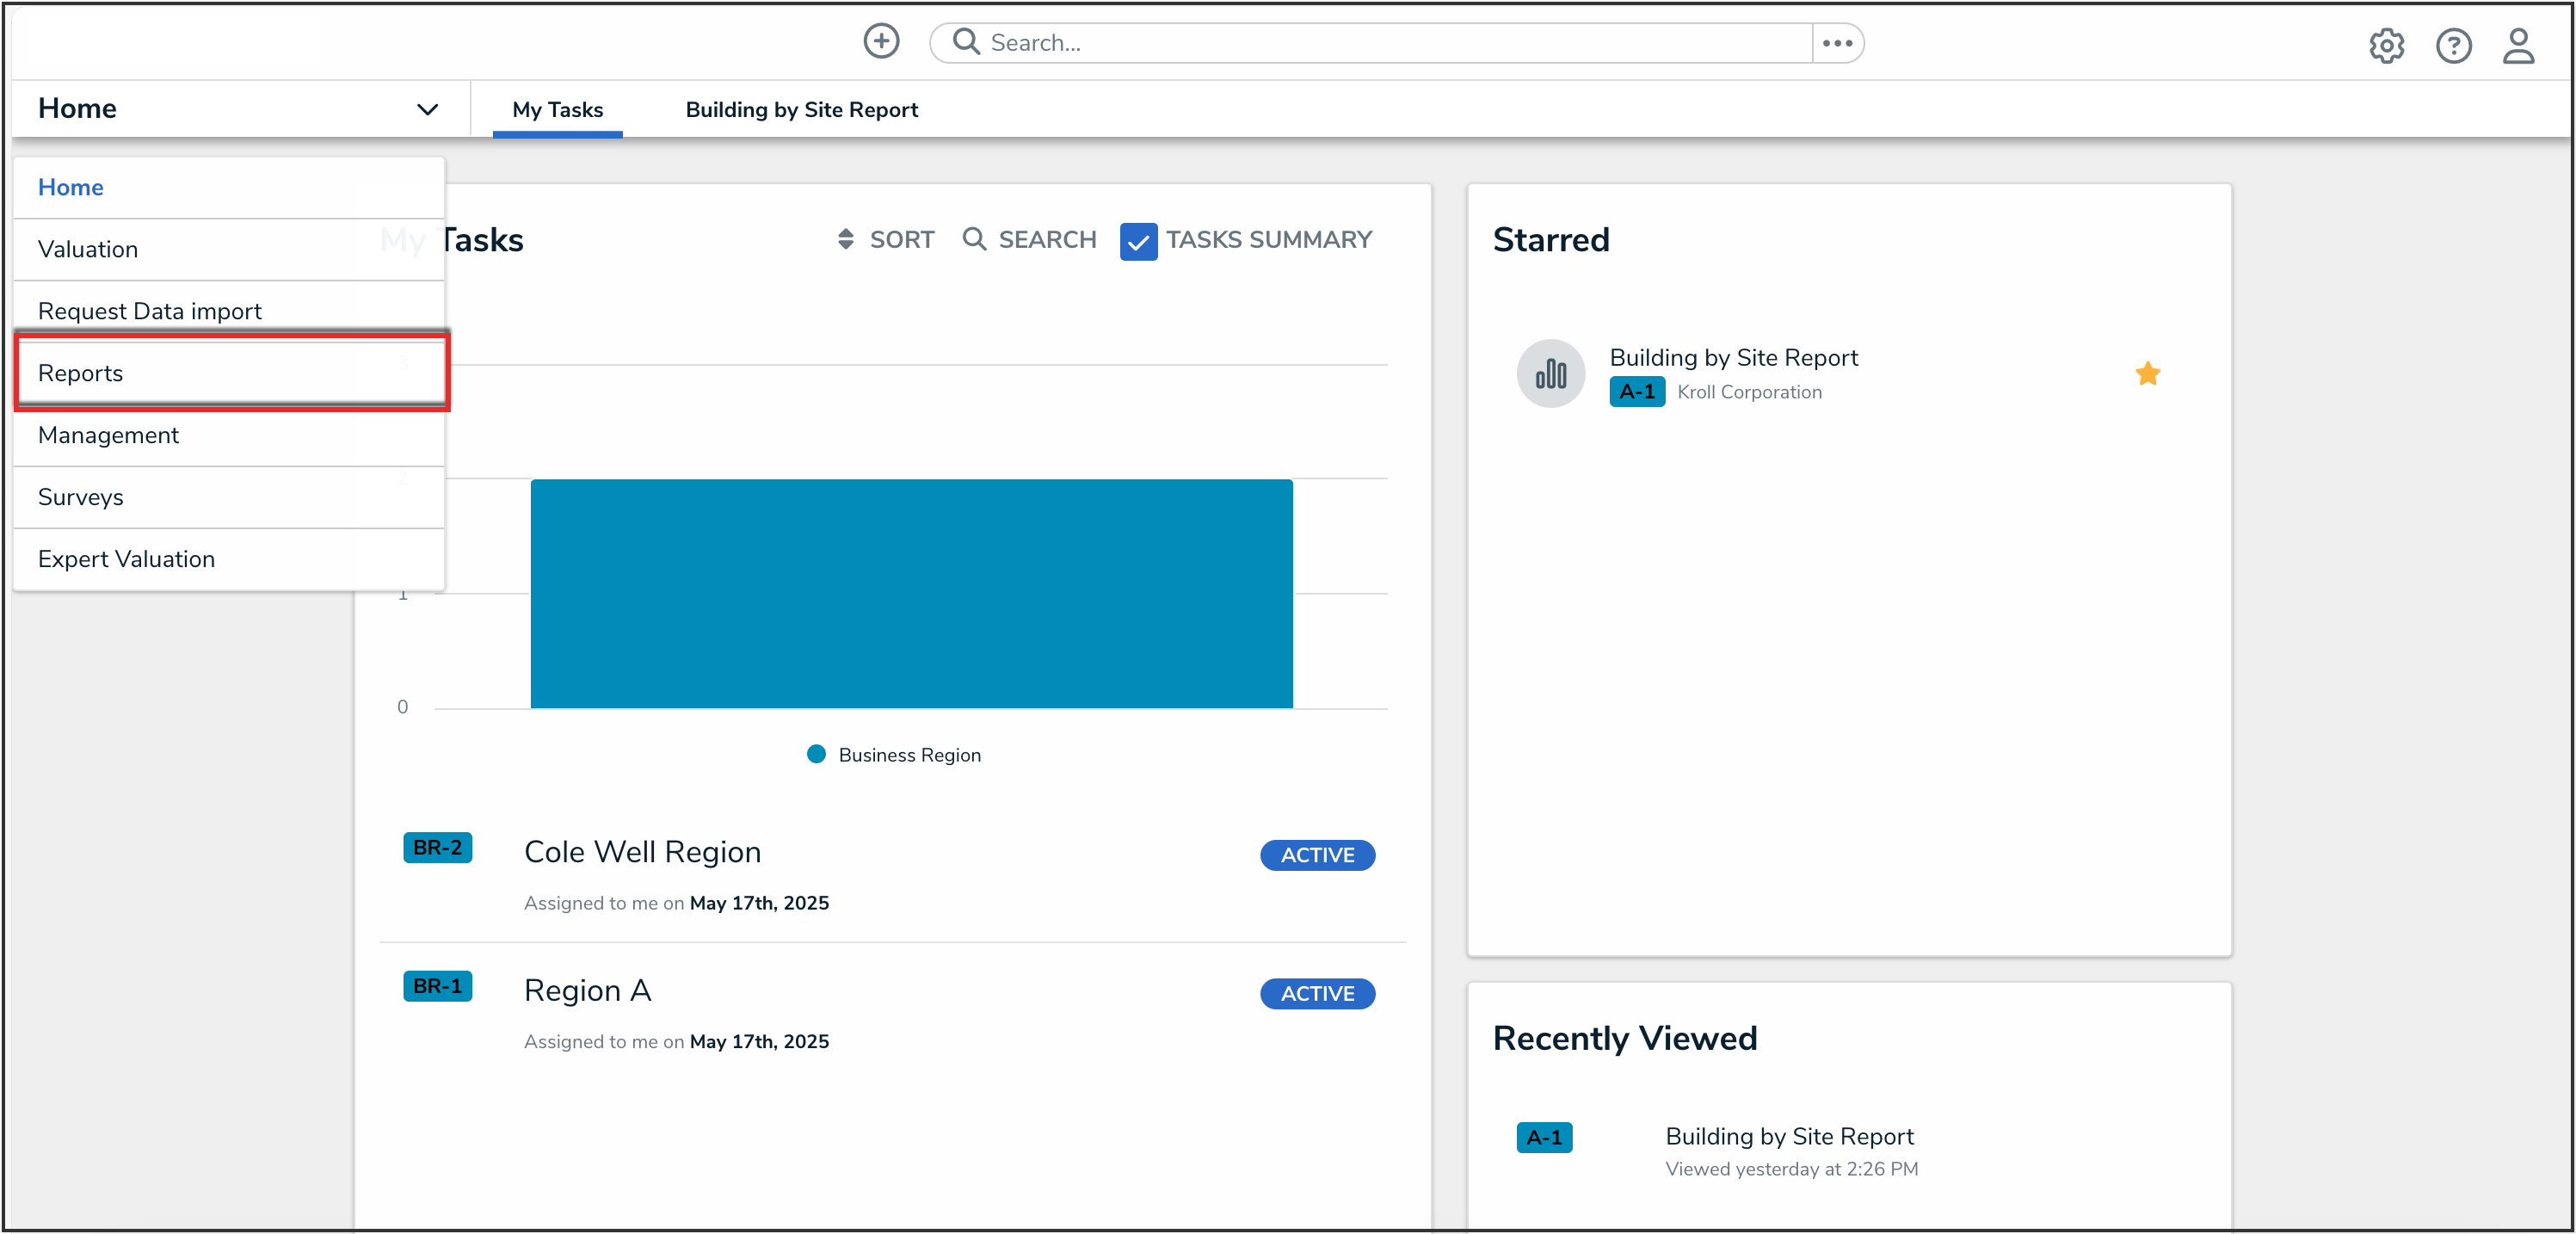Image resolution: width=2576 pixels, height=1234 pixels.
Task: Click the plus create-new icon
Action: (881, 42)
